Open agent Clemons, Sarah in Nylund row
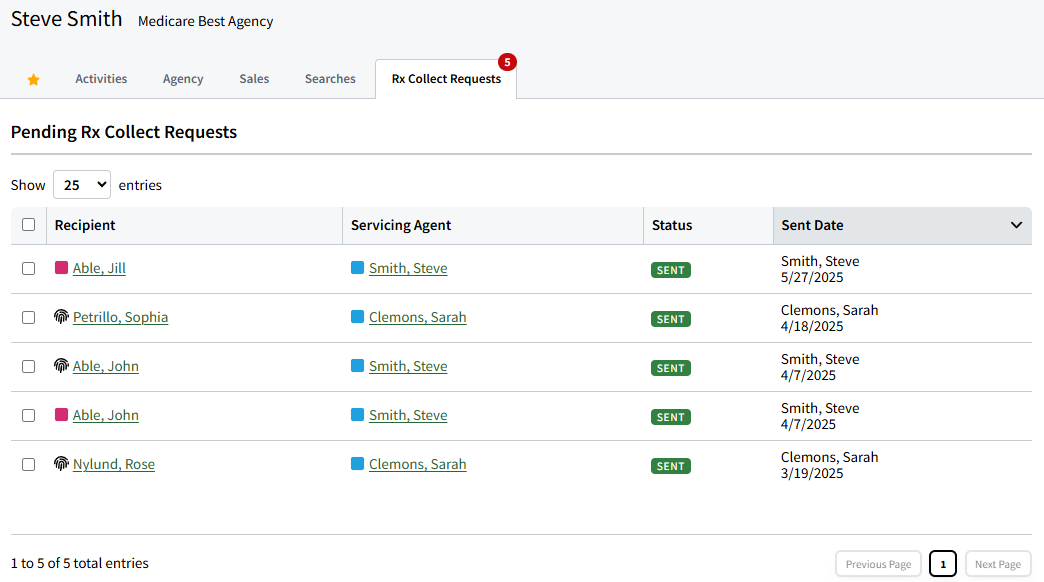The height and width of the screenshot is (582, 1044). click(417, 464)
